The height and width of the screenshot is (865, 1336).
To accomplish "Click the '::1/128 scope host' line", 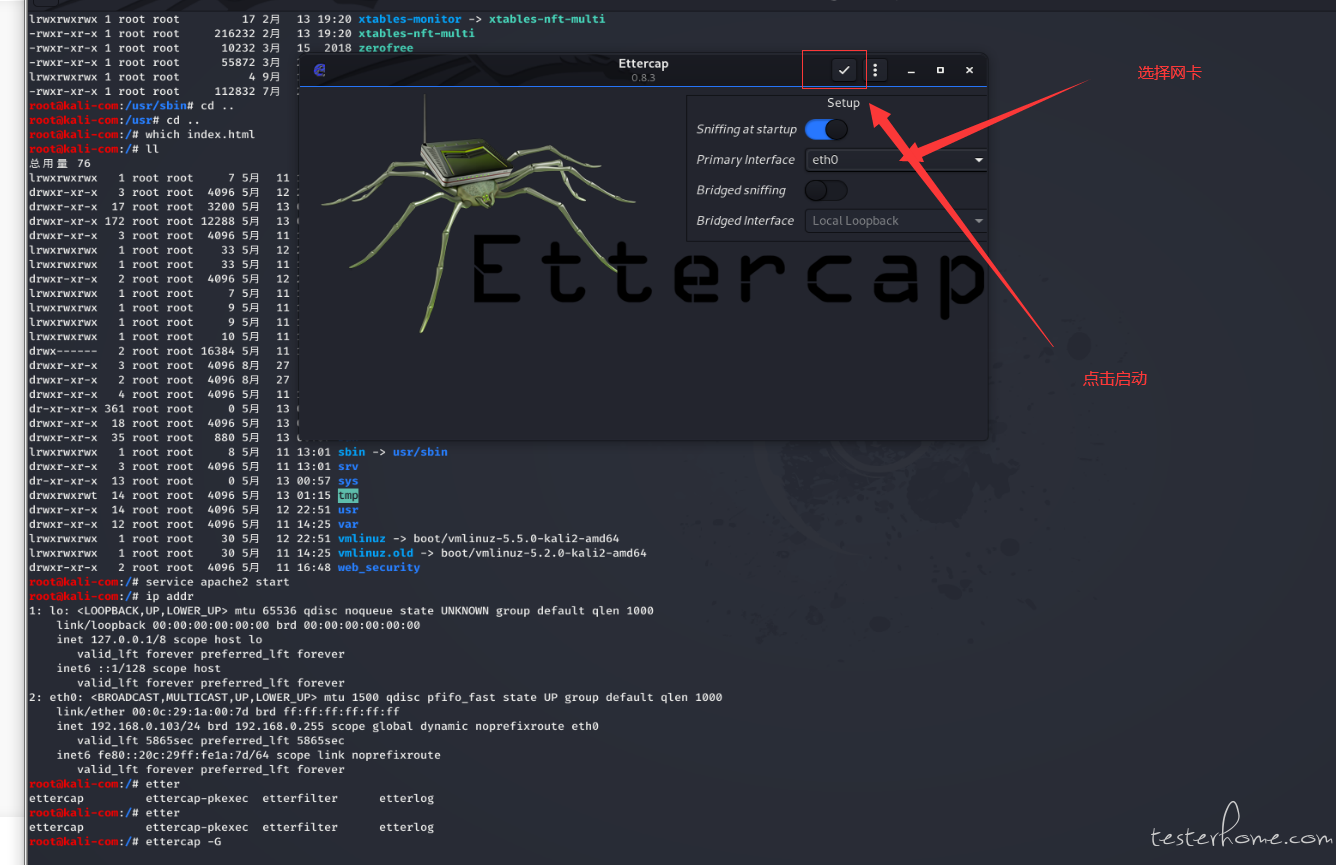I will pyautogui.click(x=139, y=668).
